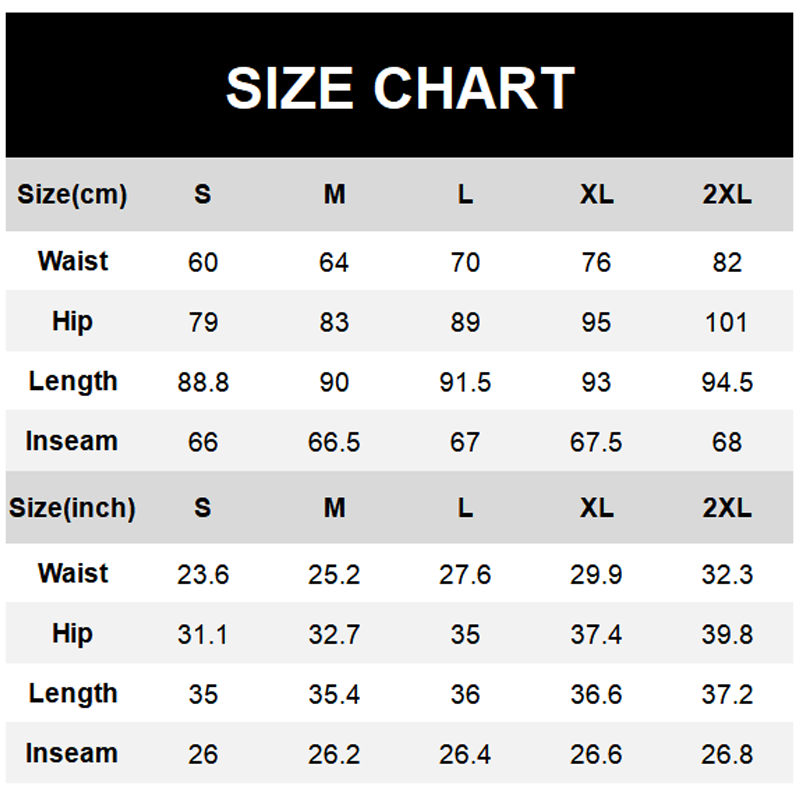Click the 32.7 hip value
The image size is (800, 800).
point(334,634)
